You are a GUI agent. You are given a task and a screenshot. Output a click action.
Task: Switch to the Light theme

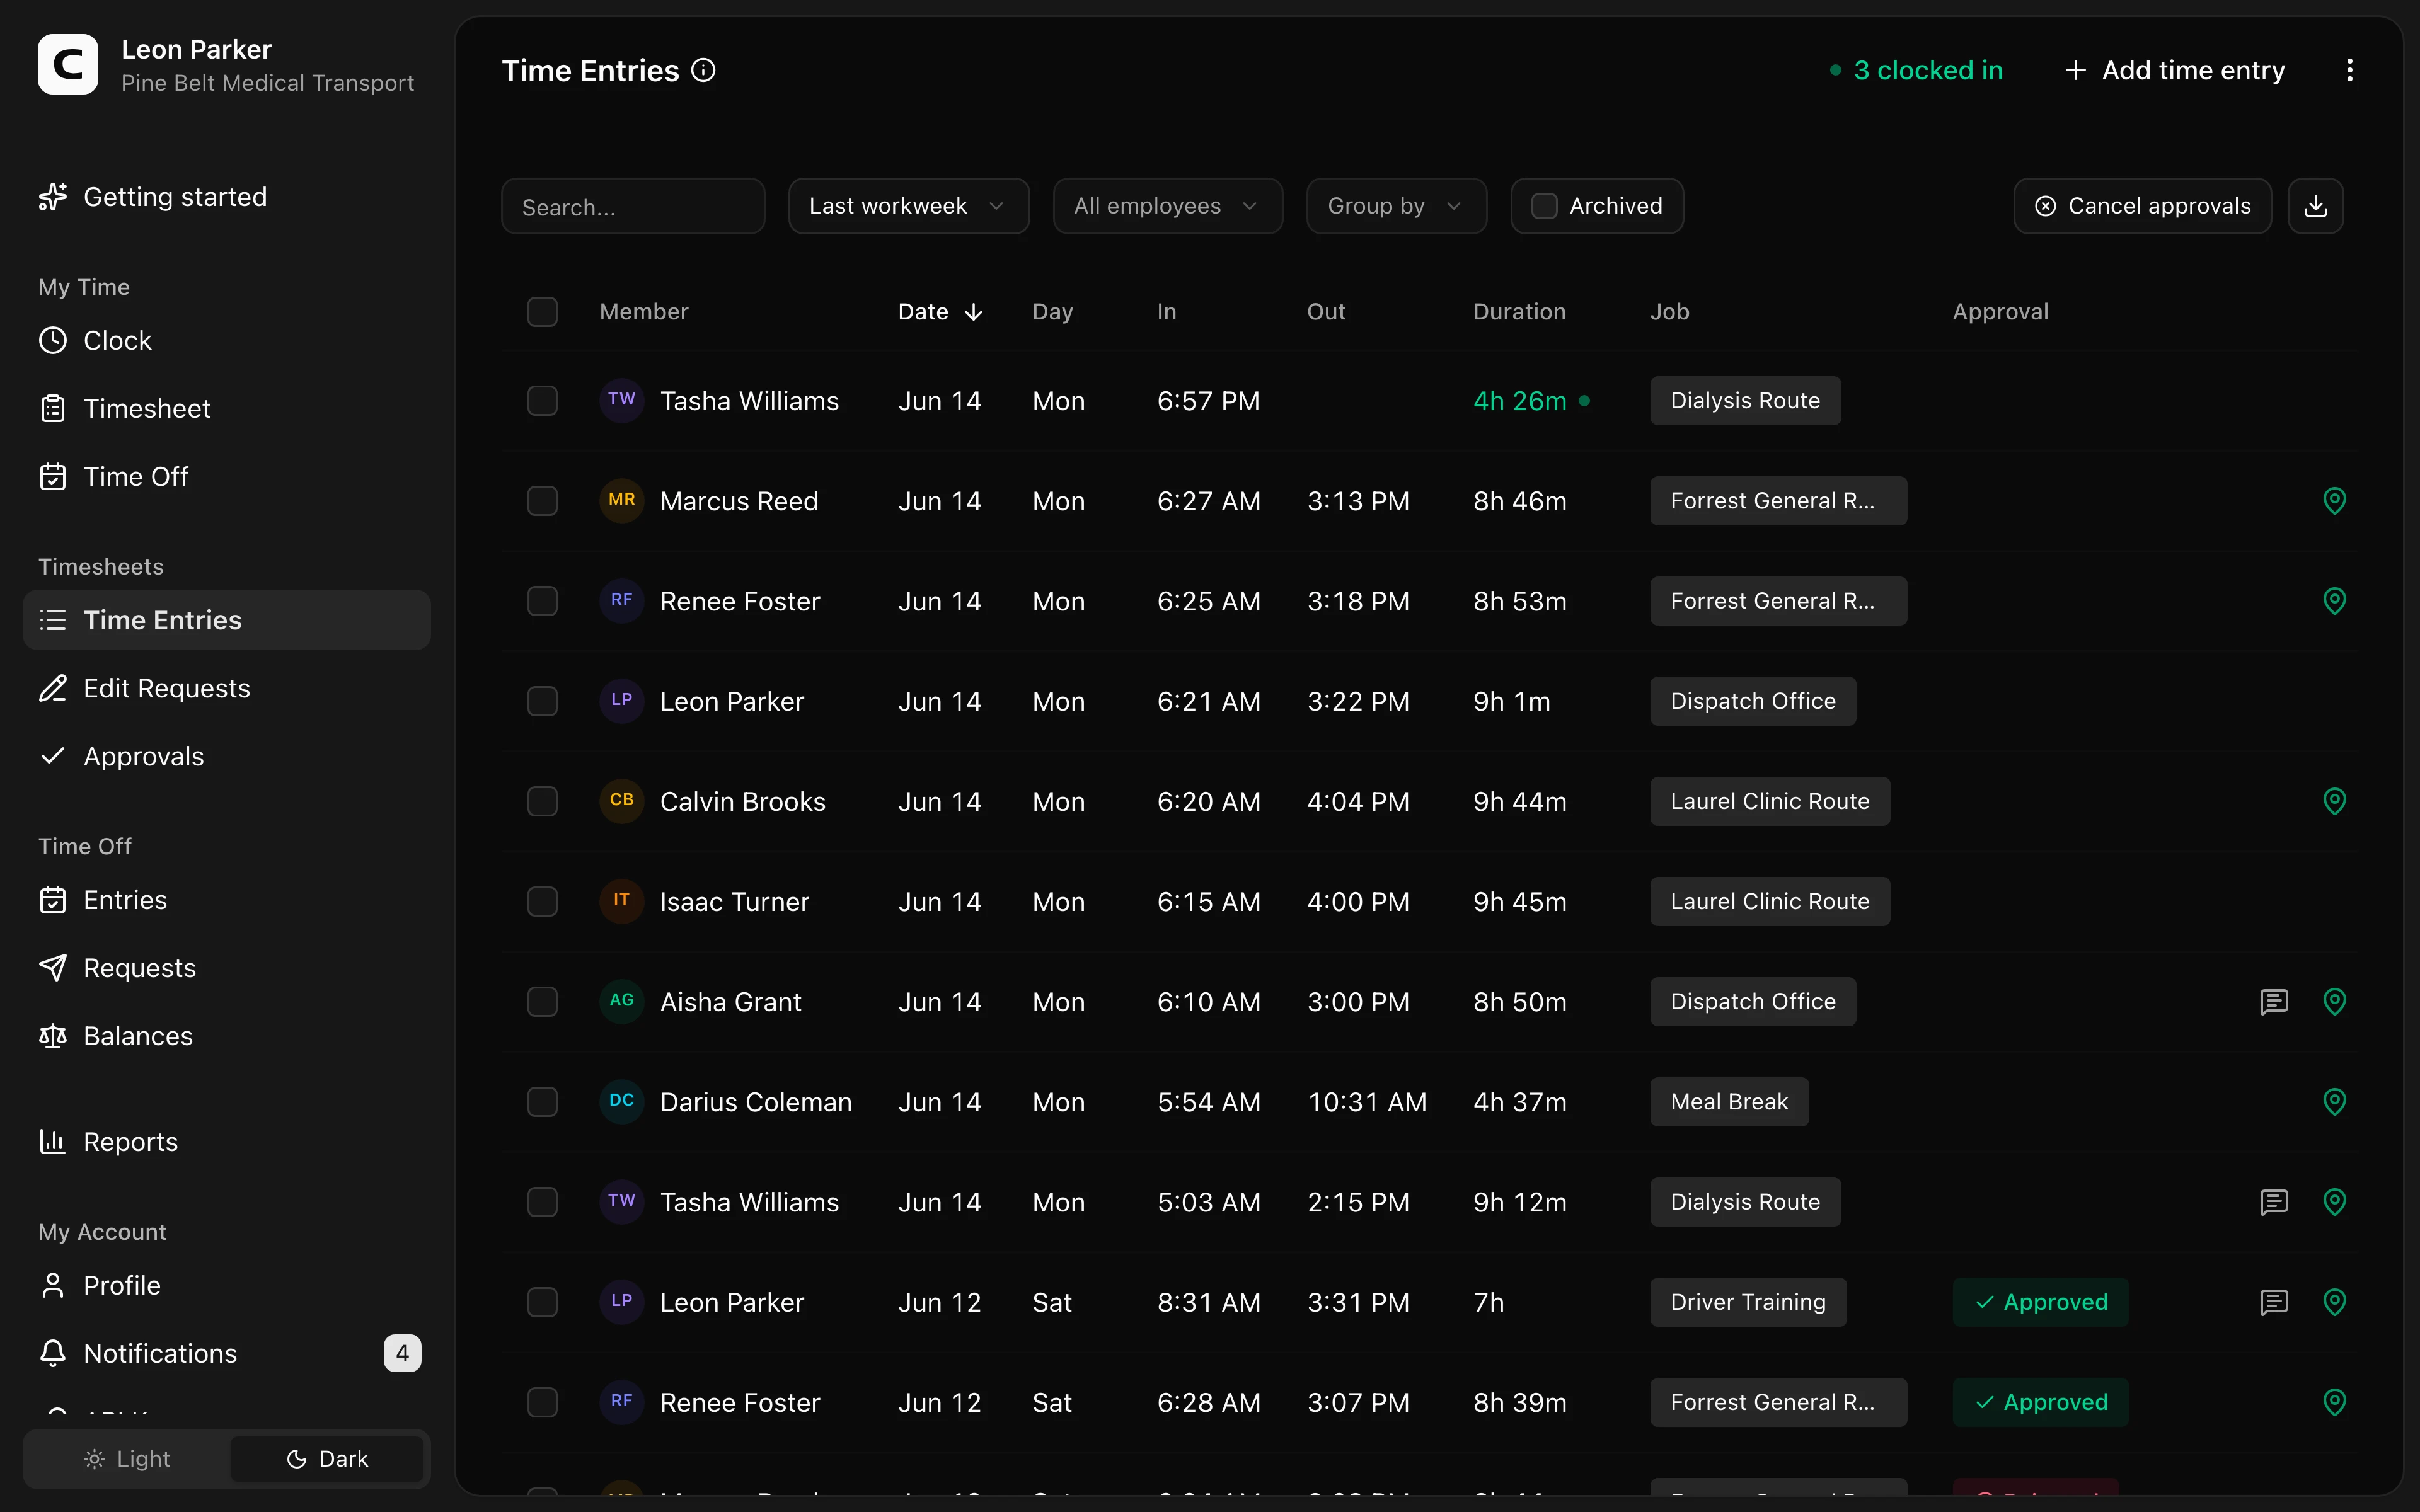(x=127, y=1459)
